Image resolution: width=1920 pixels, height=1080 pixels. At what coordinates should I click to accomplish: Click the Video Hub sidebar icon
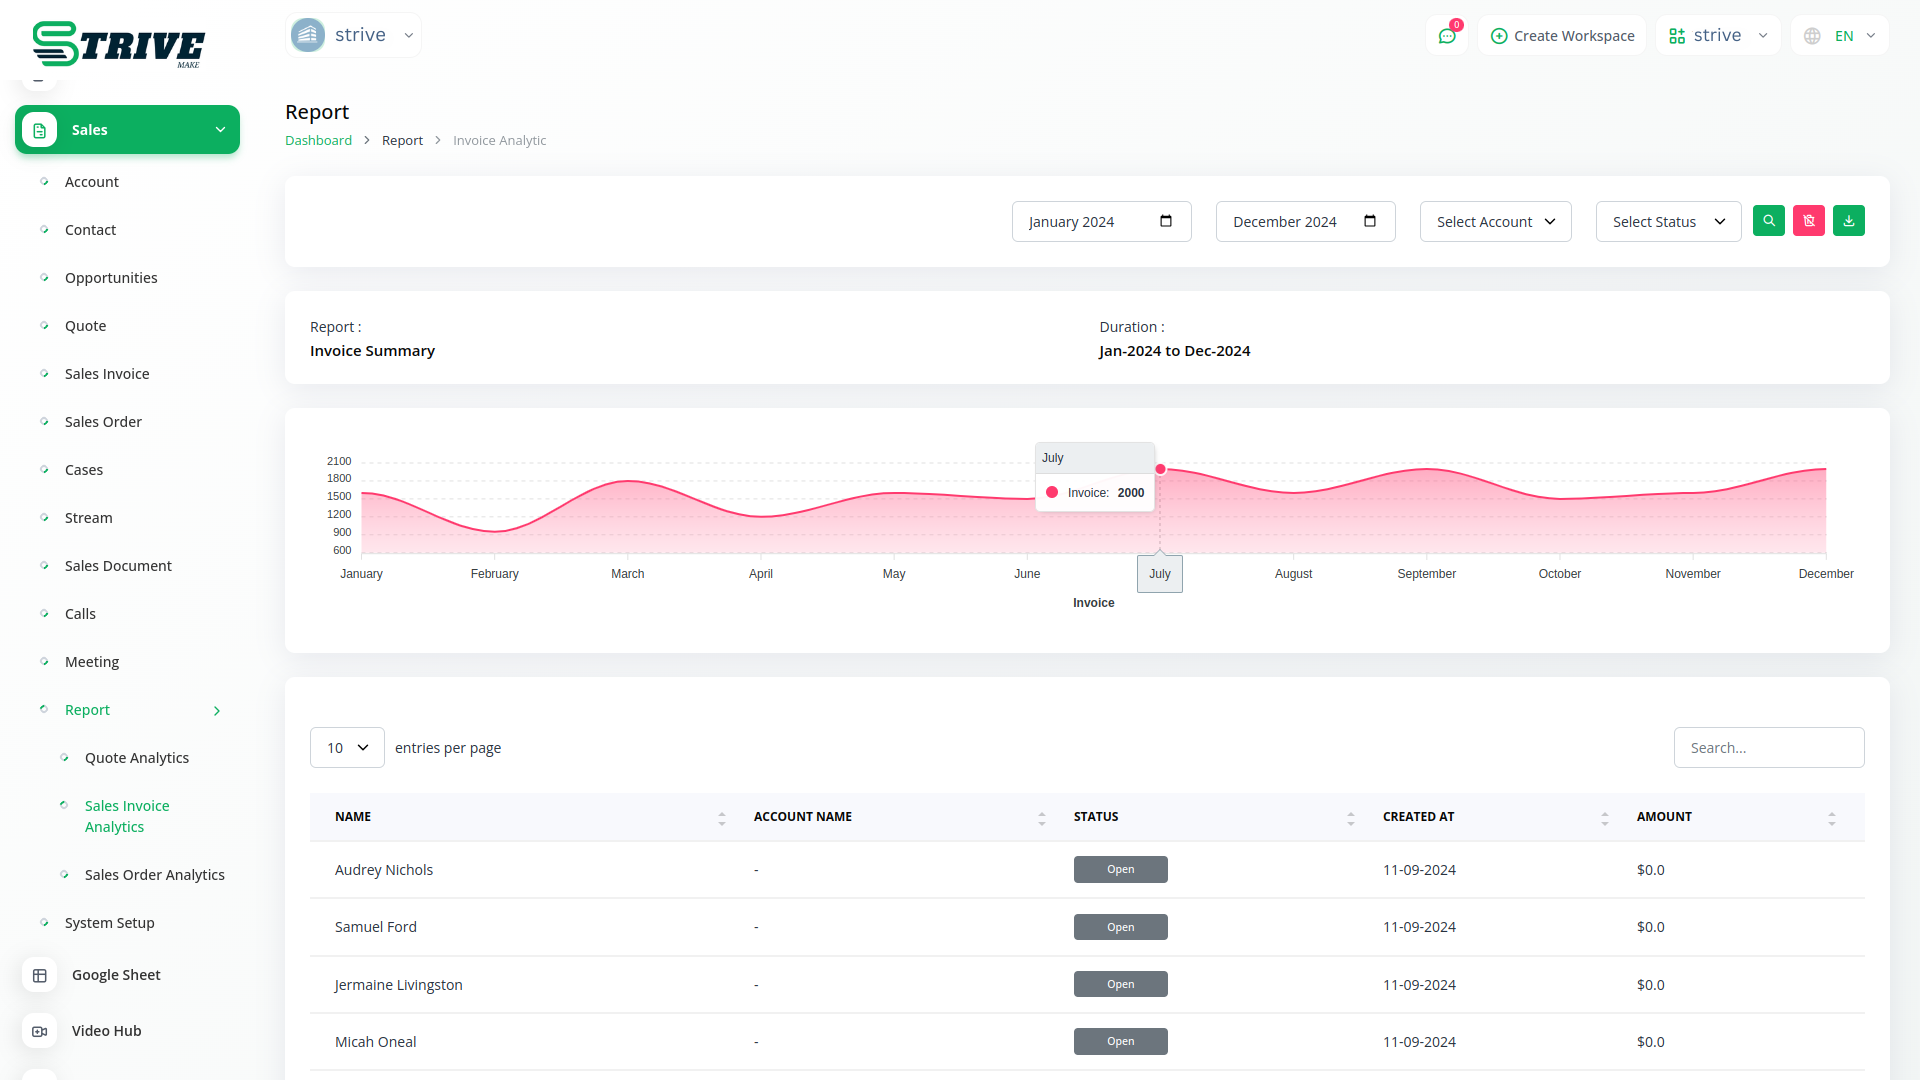(x=40, y=1031)
